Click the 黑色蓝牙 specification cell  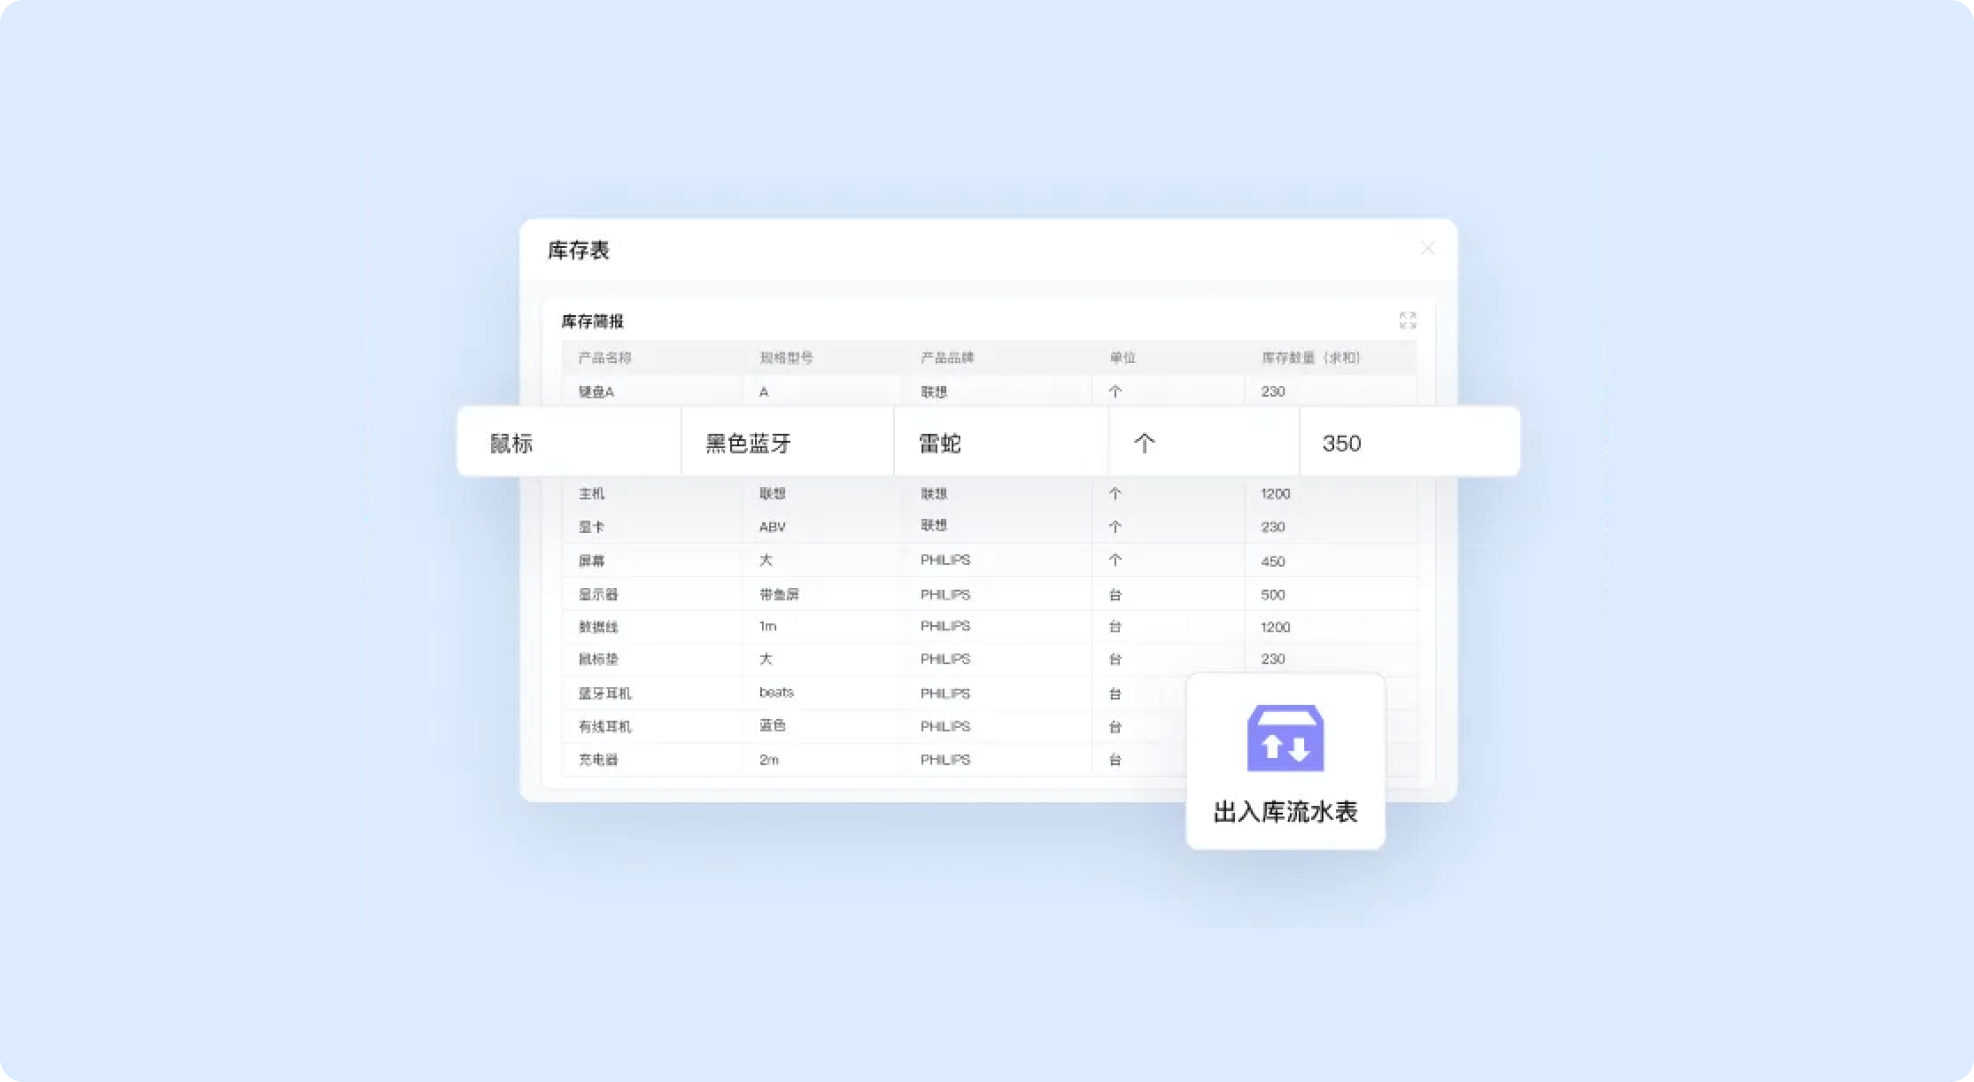pos(748,443)
